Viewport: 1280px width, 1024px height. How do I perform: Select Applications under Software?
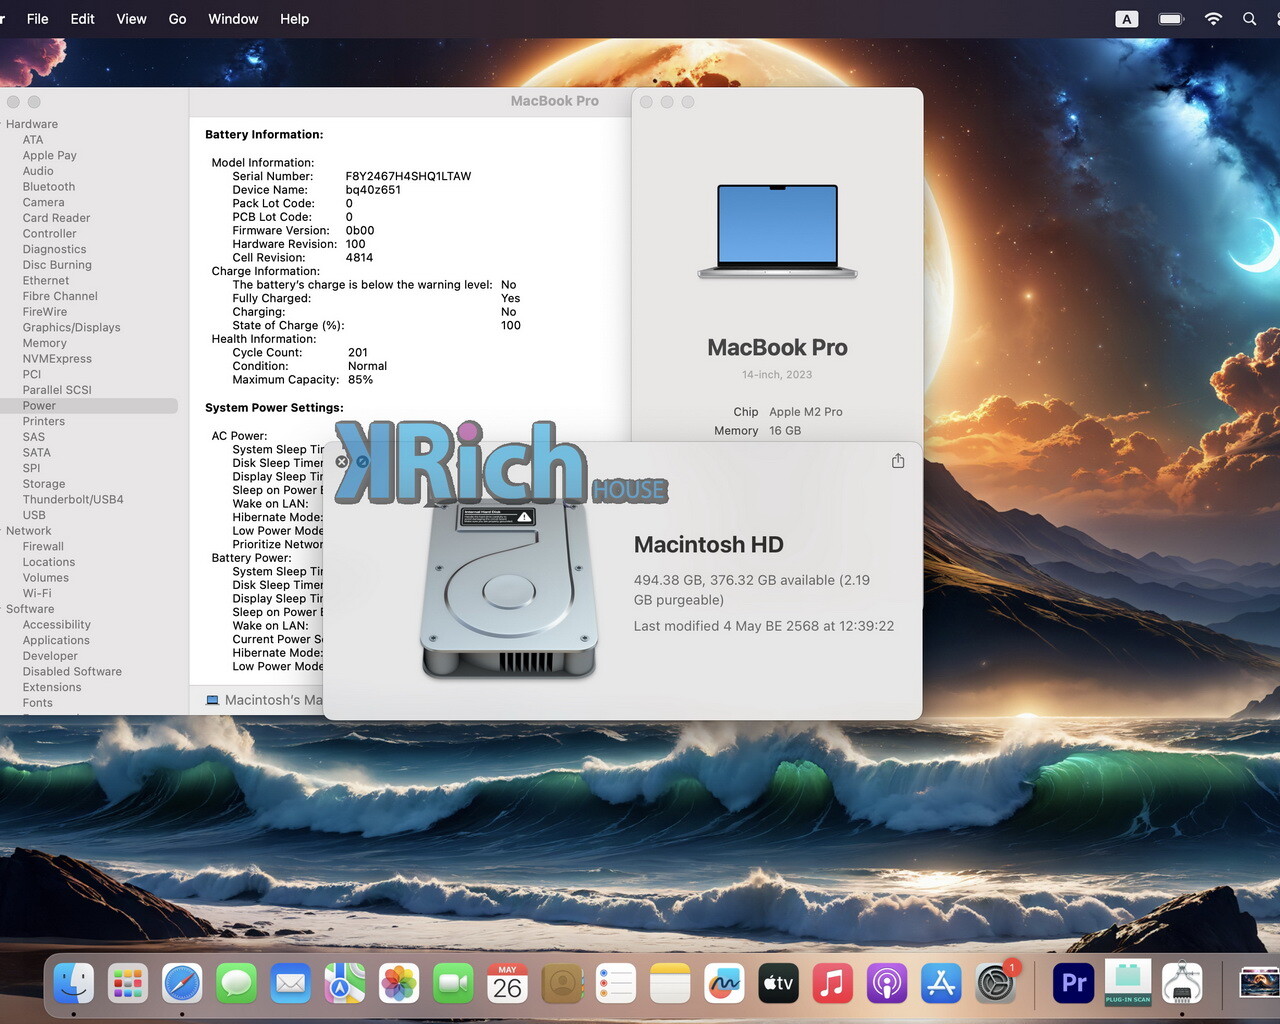[56, 640]
